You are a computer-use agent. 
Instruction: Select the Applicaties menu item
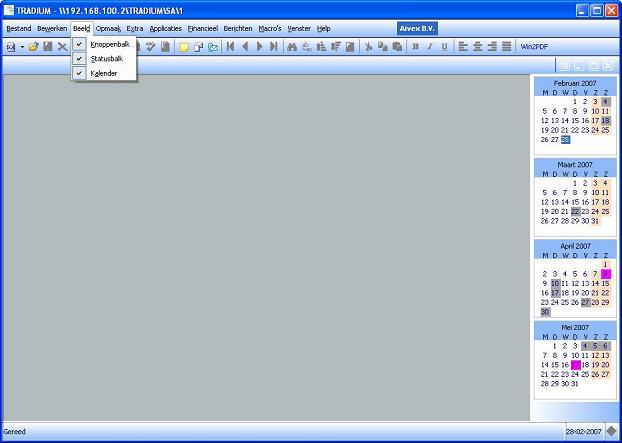(x=165, y=29)
